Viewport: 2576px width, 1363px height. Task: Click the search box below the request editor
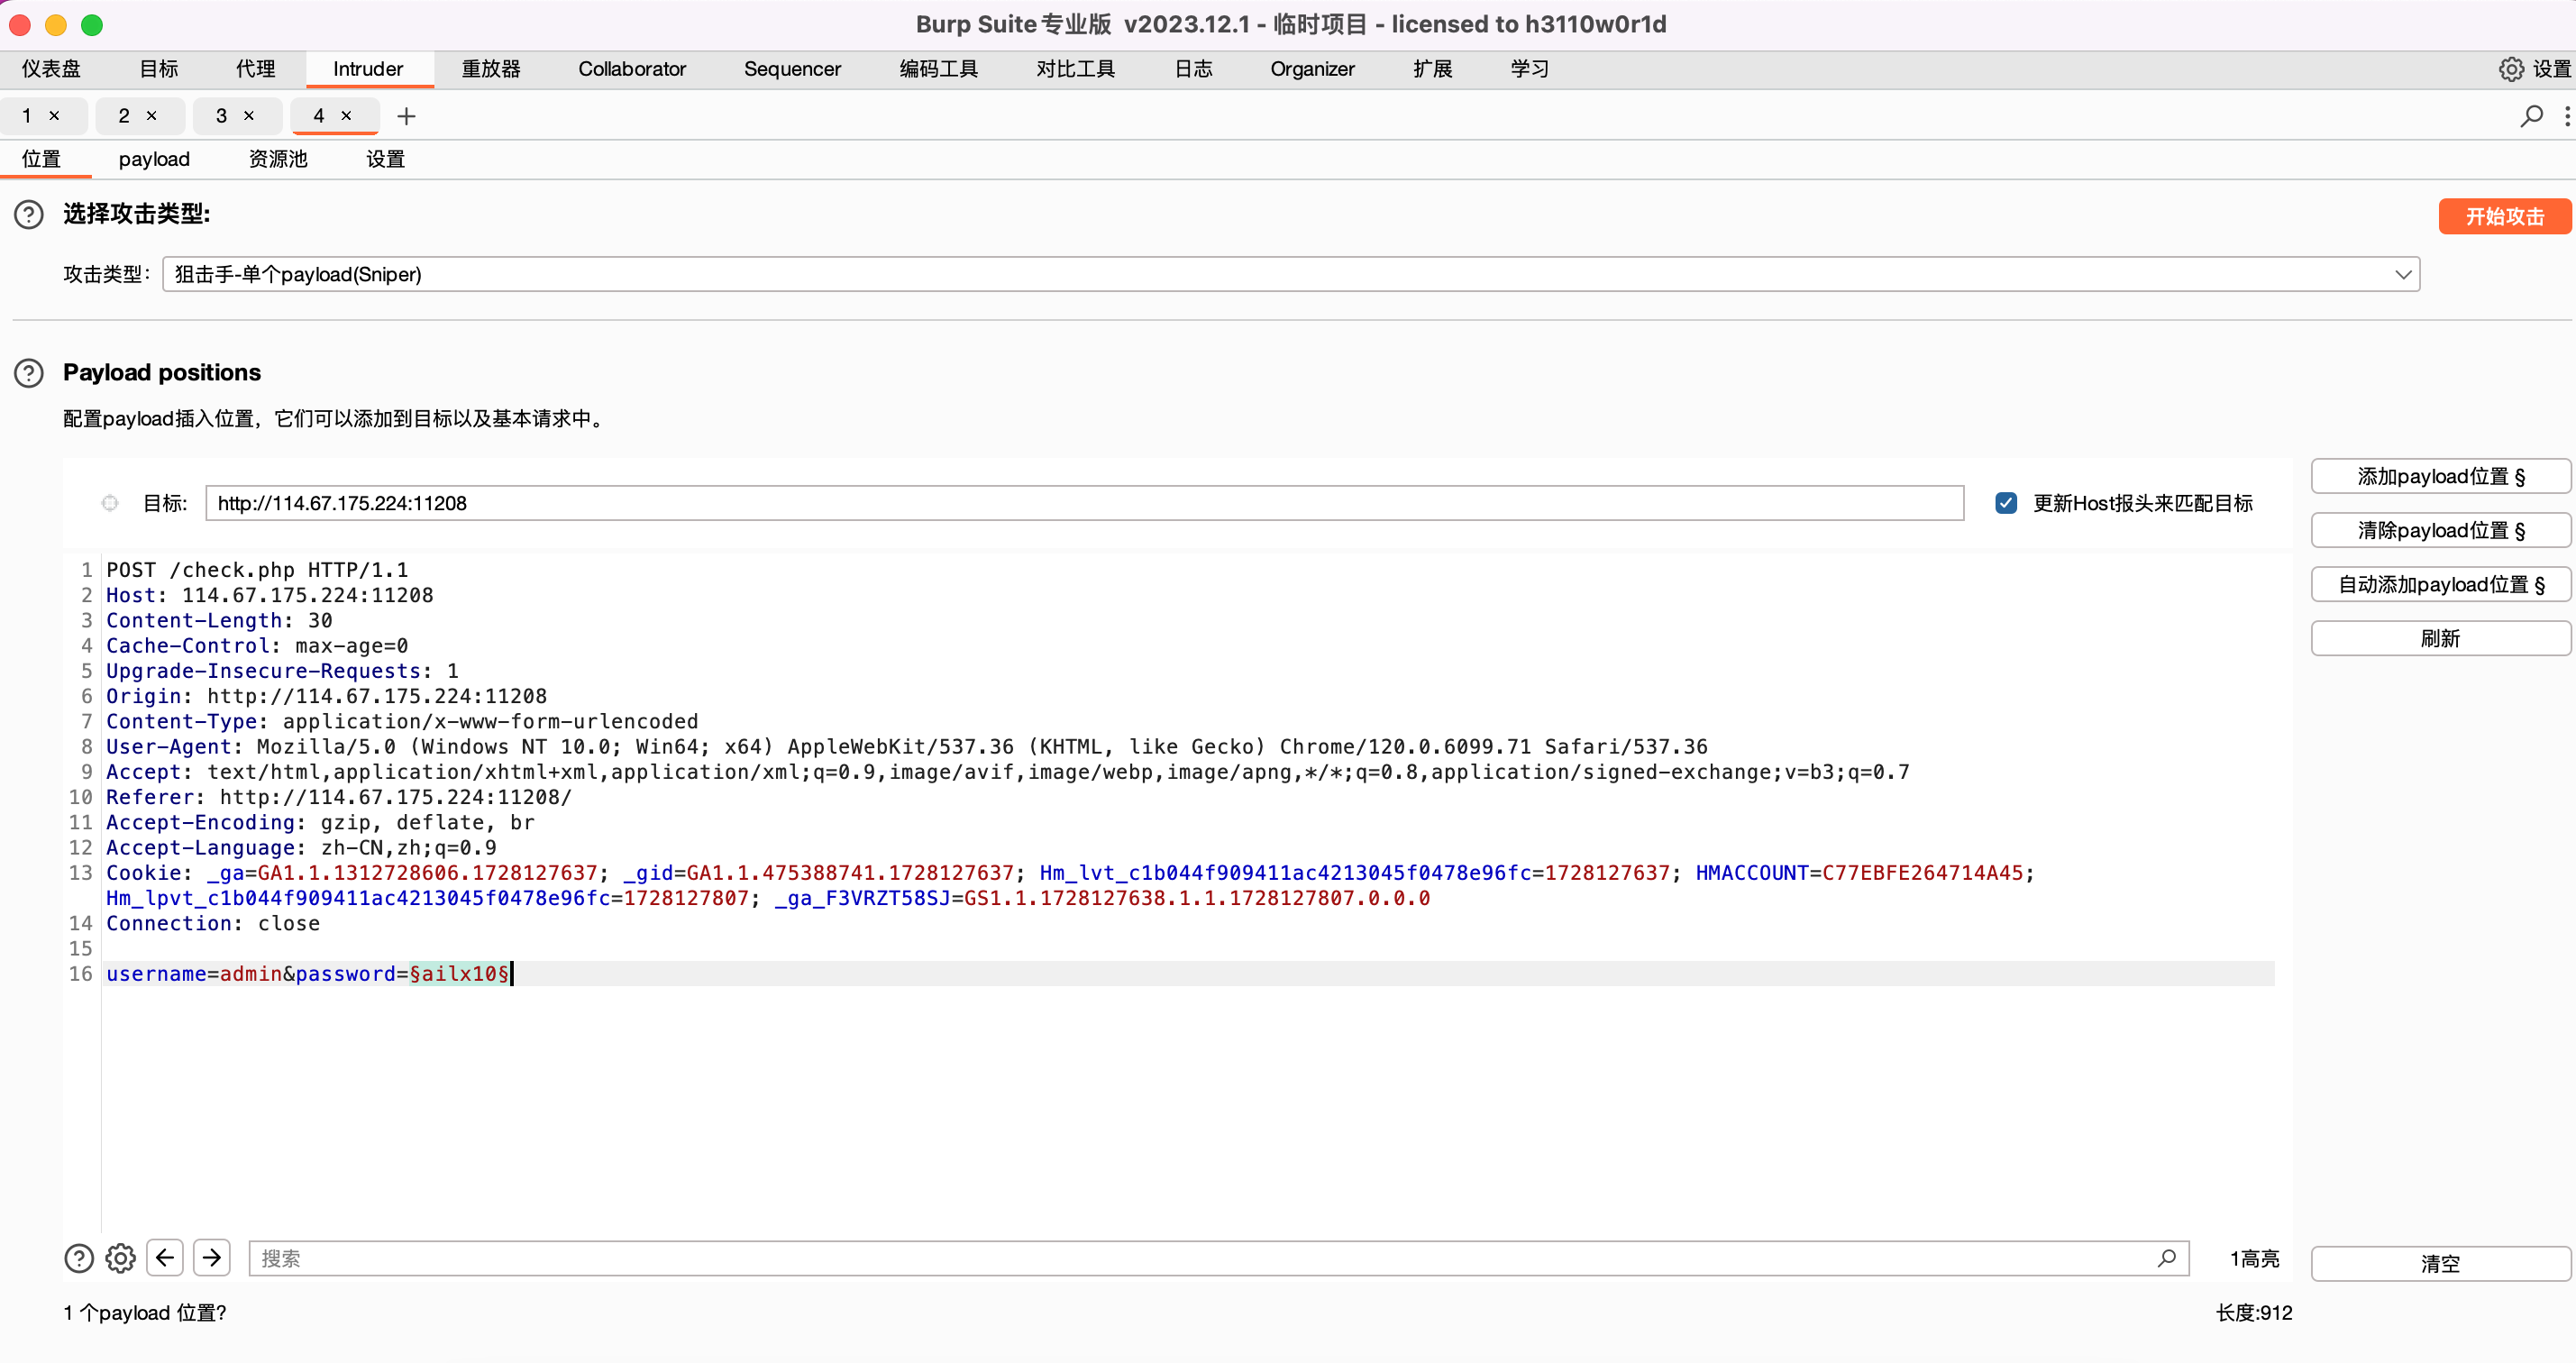pos(1200,1258)
